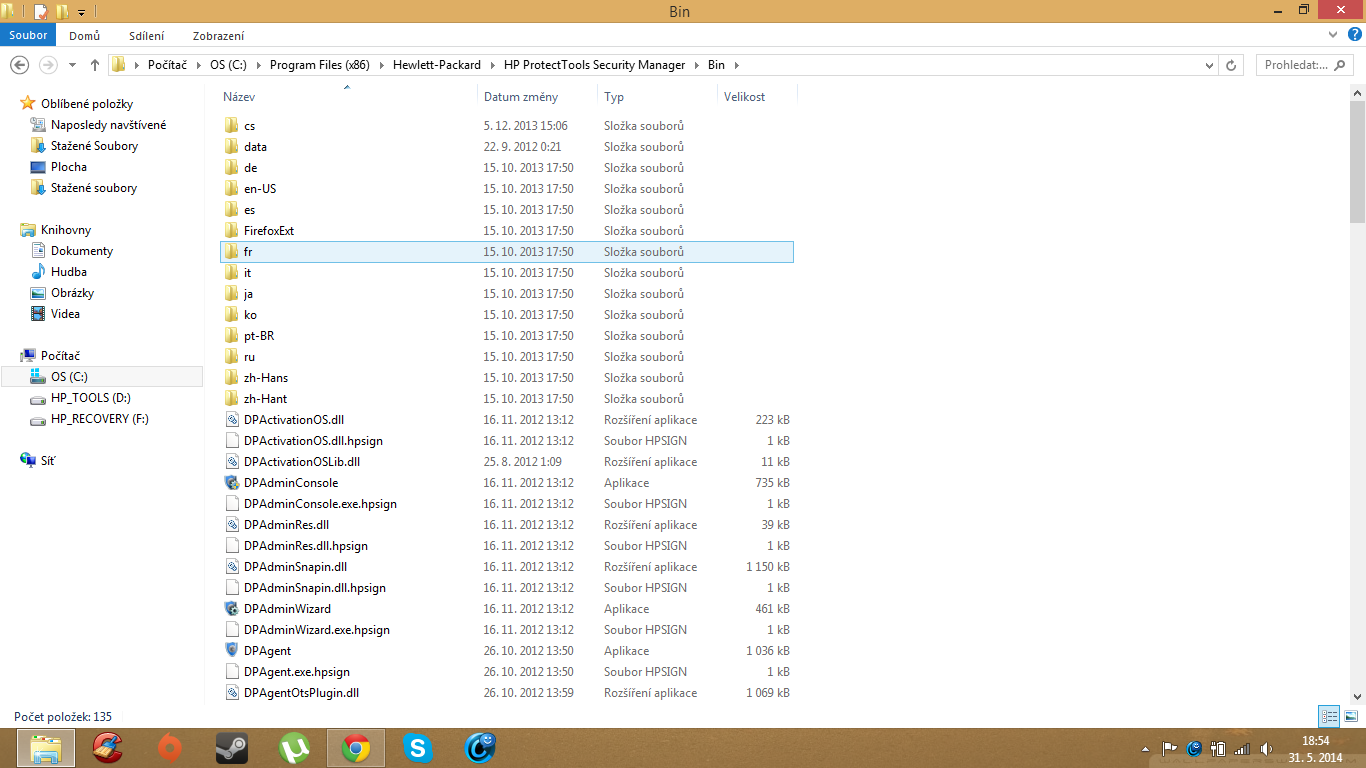1366x768 pixels.
Task: Open the network signal icon in the tray
Action: click(x=1242, y=748)
